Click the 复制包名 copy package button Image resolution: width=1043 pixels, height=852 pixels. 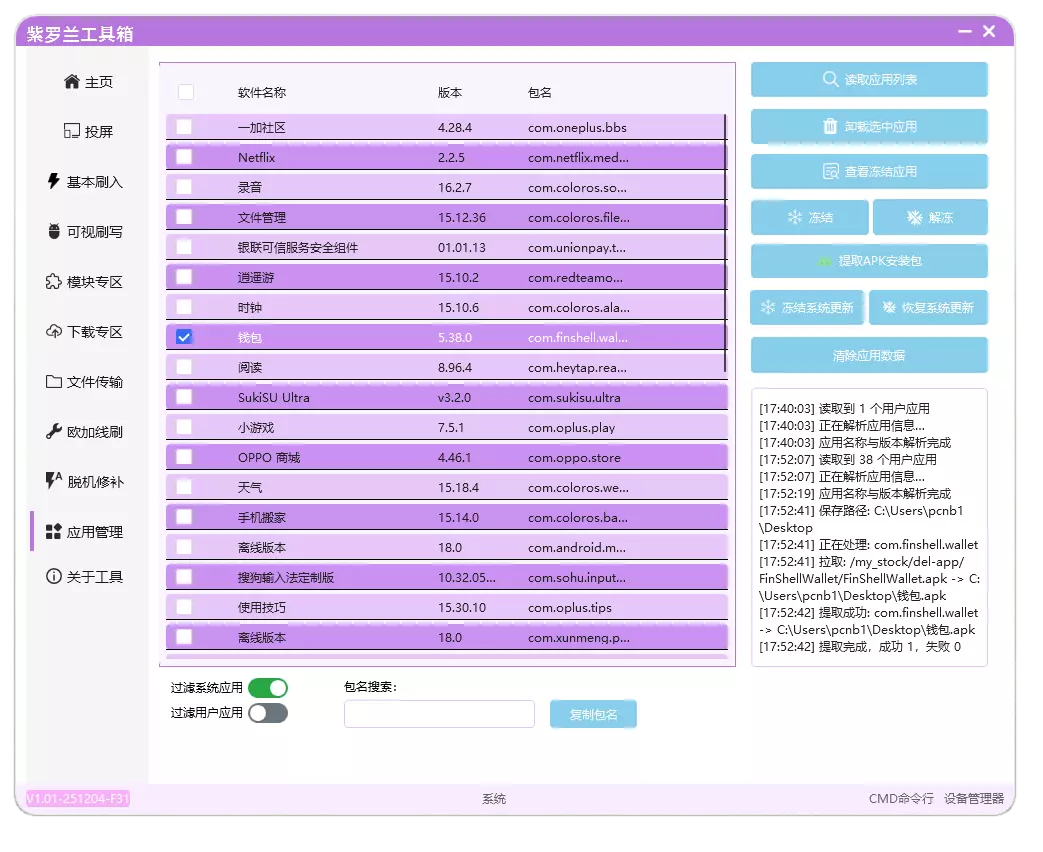pos(592,713)
